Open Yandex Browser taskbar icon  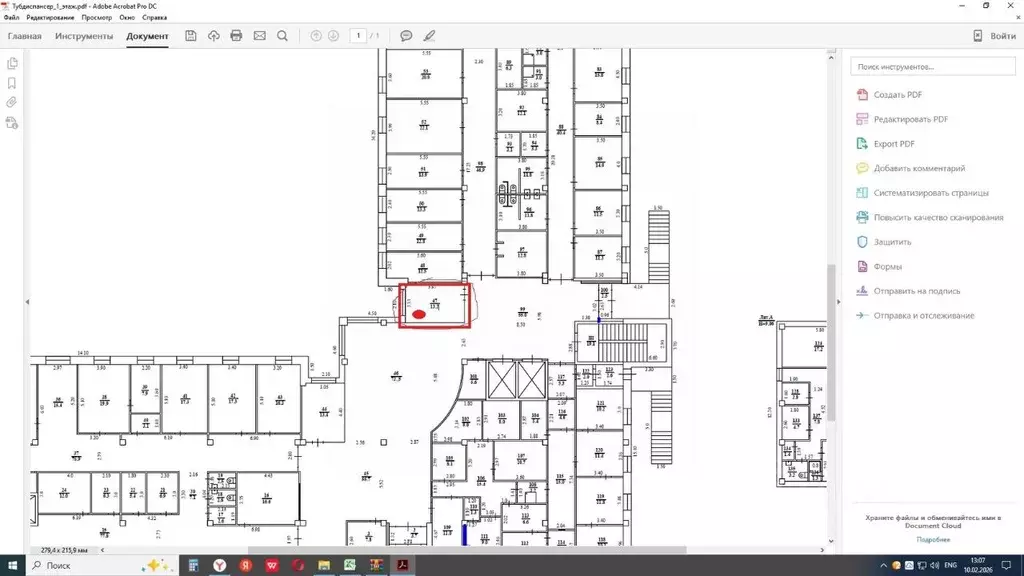click(219, 565)
